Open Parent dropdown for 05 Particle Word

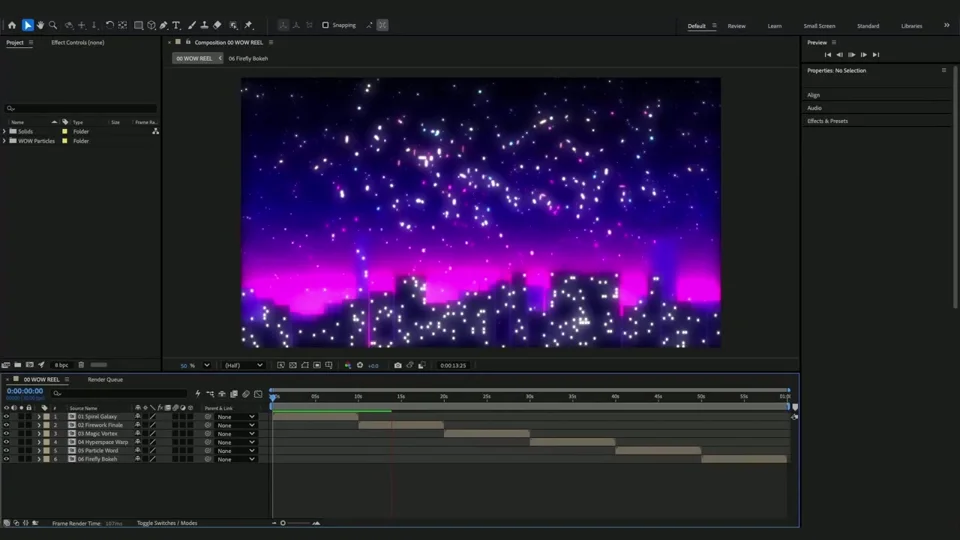236,451
